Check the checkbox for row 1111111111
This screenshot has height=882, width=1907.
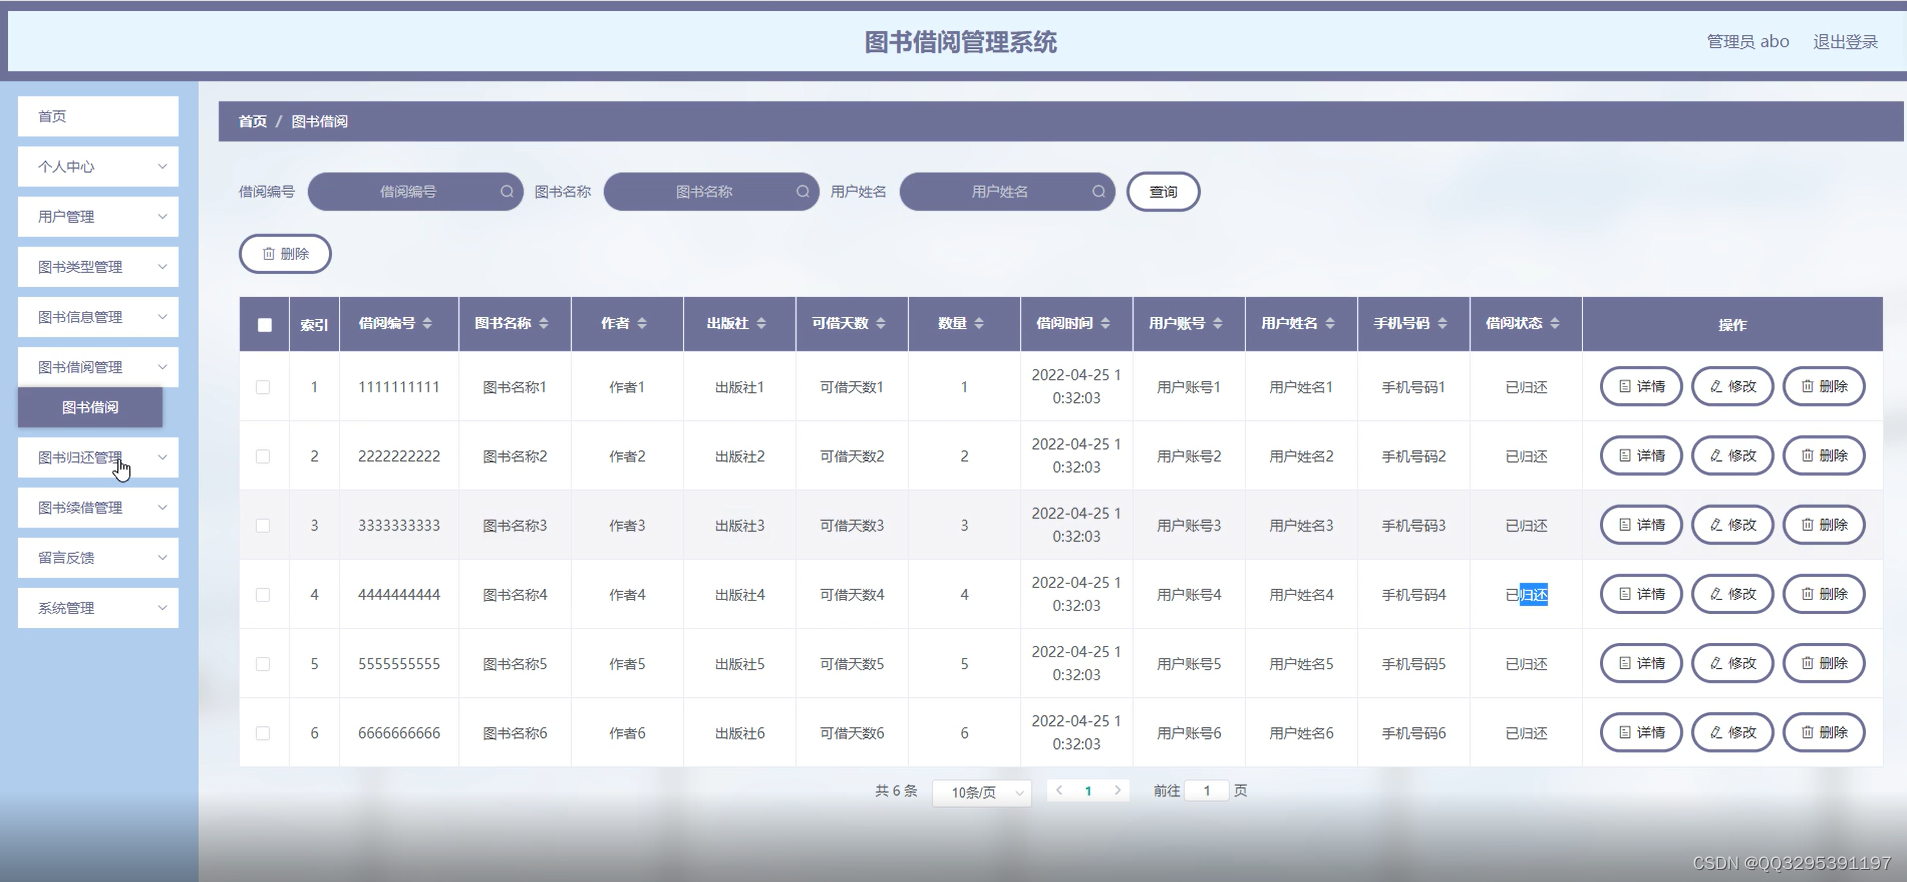point(263,387)
